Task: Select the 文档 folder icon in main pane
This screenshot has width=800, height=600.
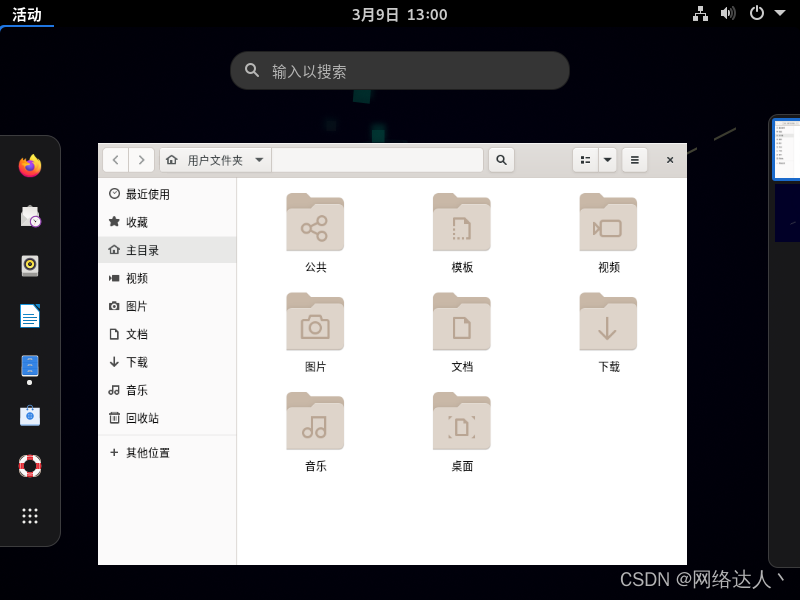Action: (462, 321)
